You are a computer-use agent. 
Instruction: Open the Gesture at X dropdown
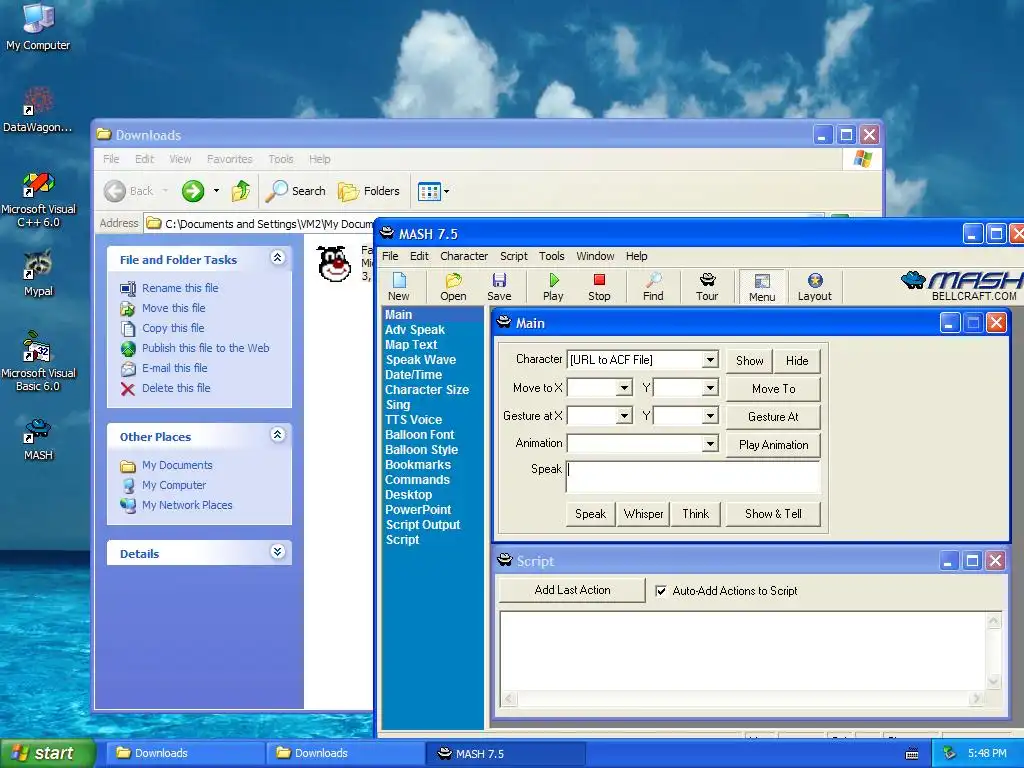point(624,416)
